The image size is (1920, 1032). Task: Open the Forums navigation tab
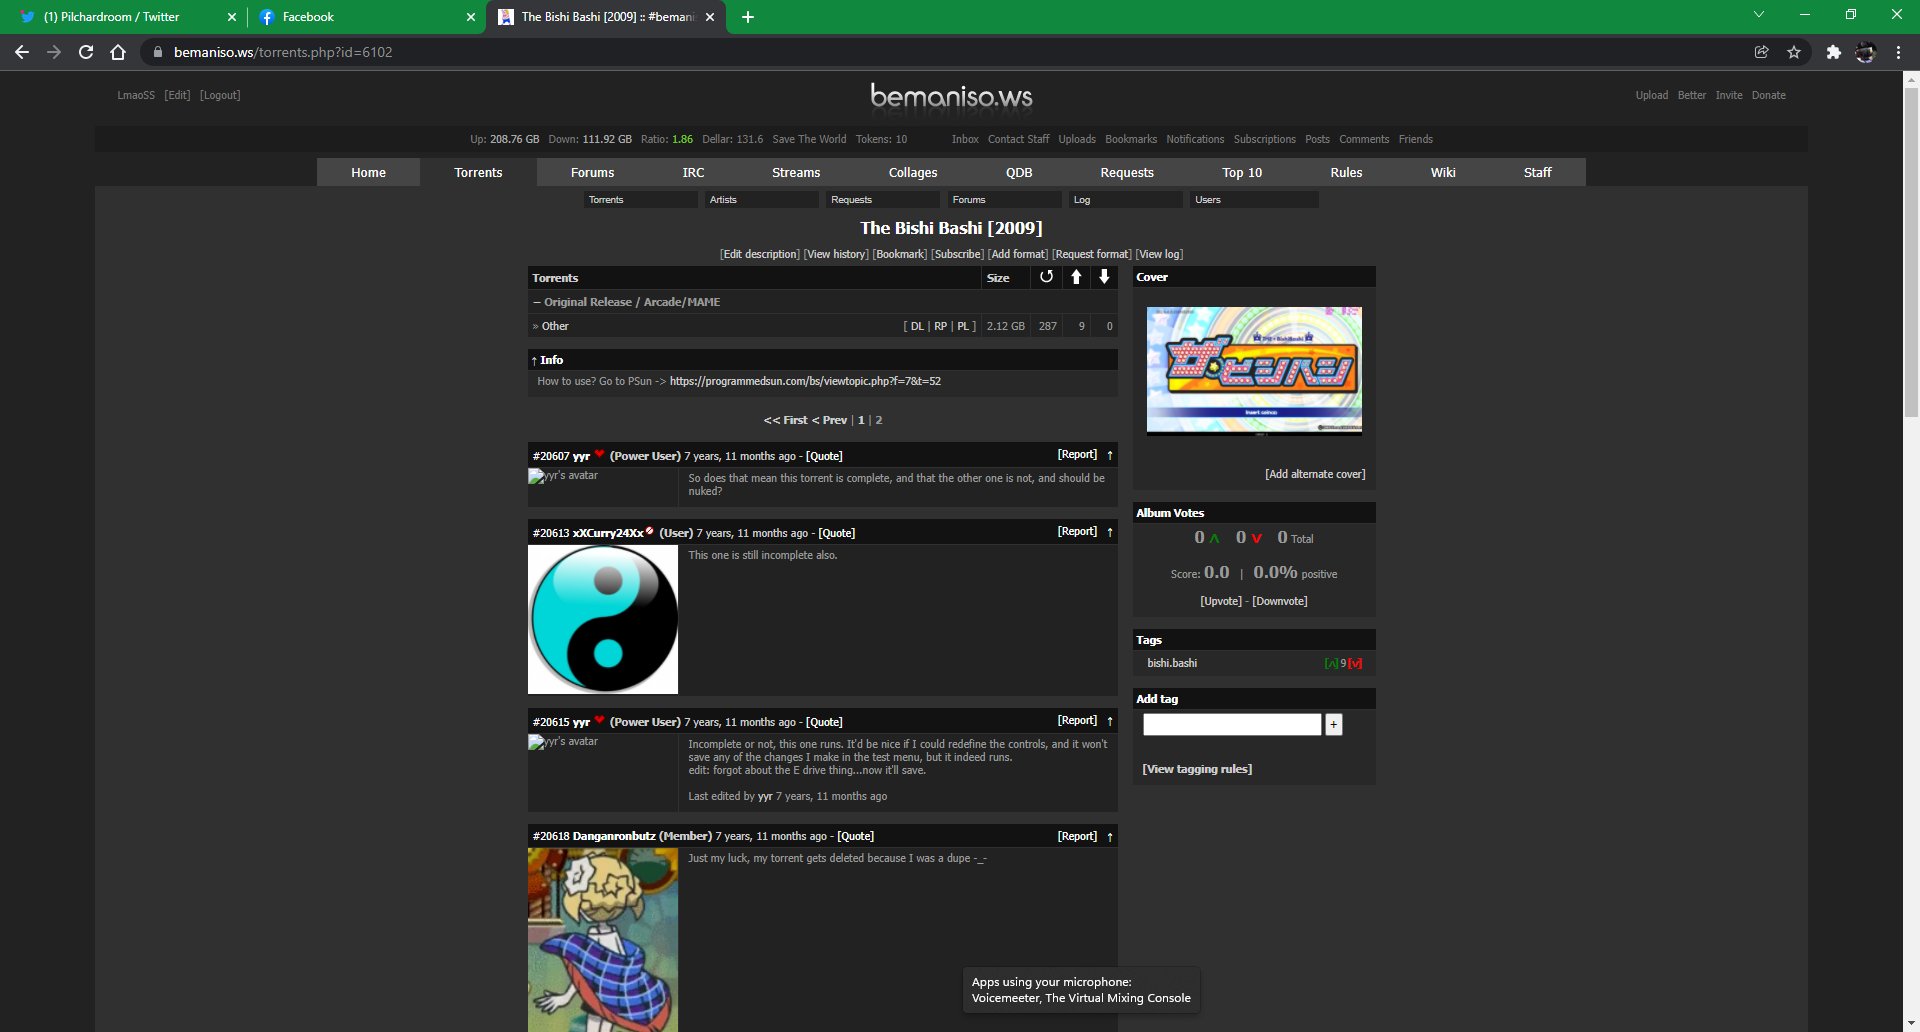pos(592,172)
